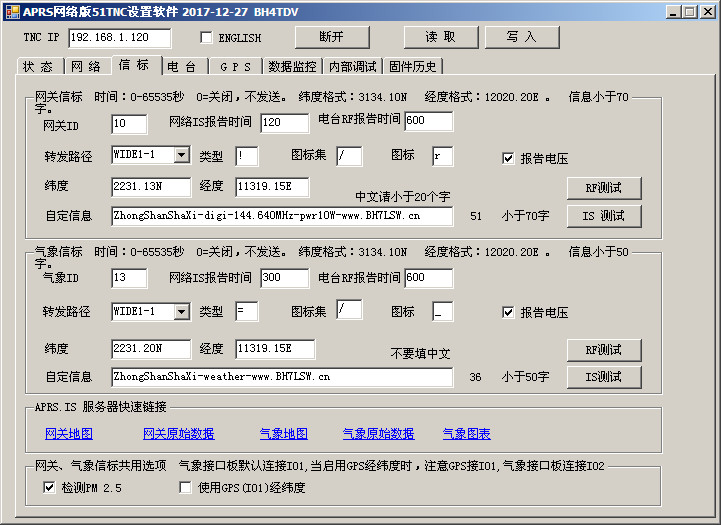The height and width of the screenshot is (525, 721).
Task: Open weather beacon 转发路径 dropdown
Action: (x=181, y=312)
